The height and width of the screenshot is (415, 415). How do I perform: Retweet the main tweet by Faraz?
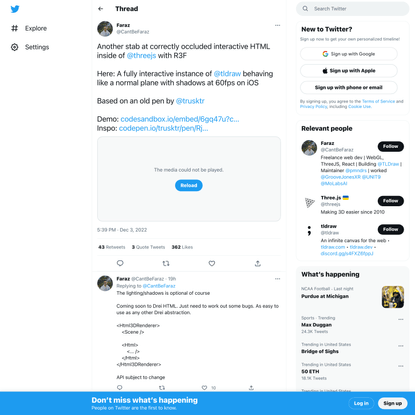coord(166,263)
